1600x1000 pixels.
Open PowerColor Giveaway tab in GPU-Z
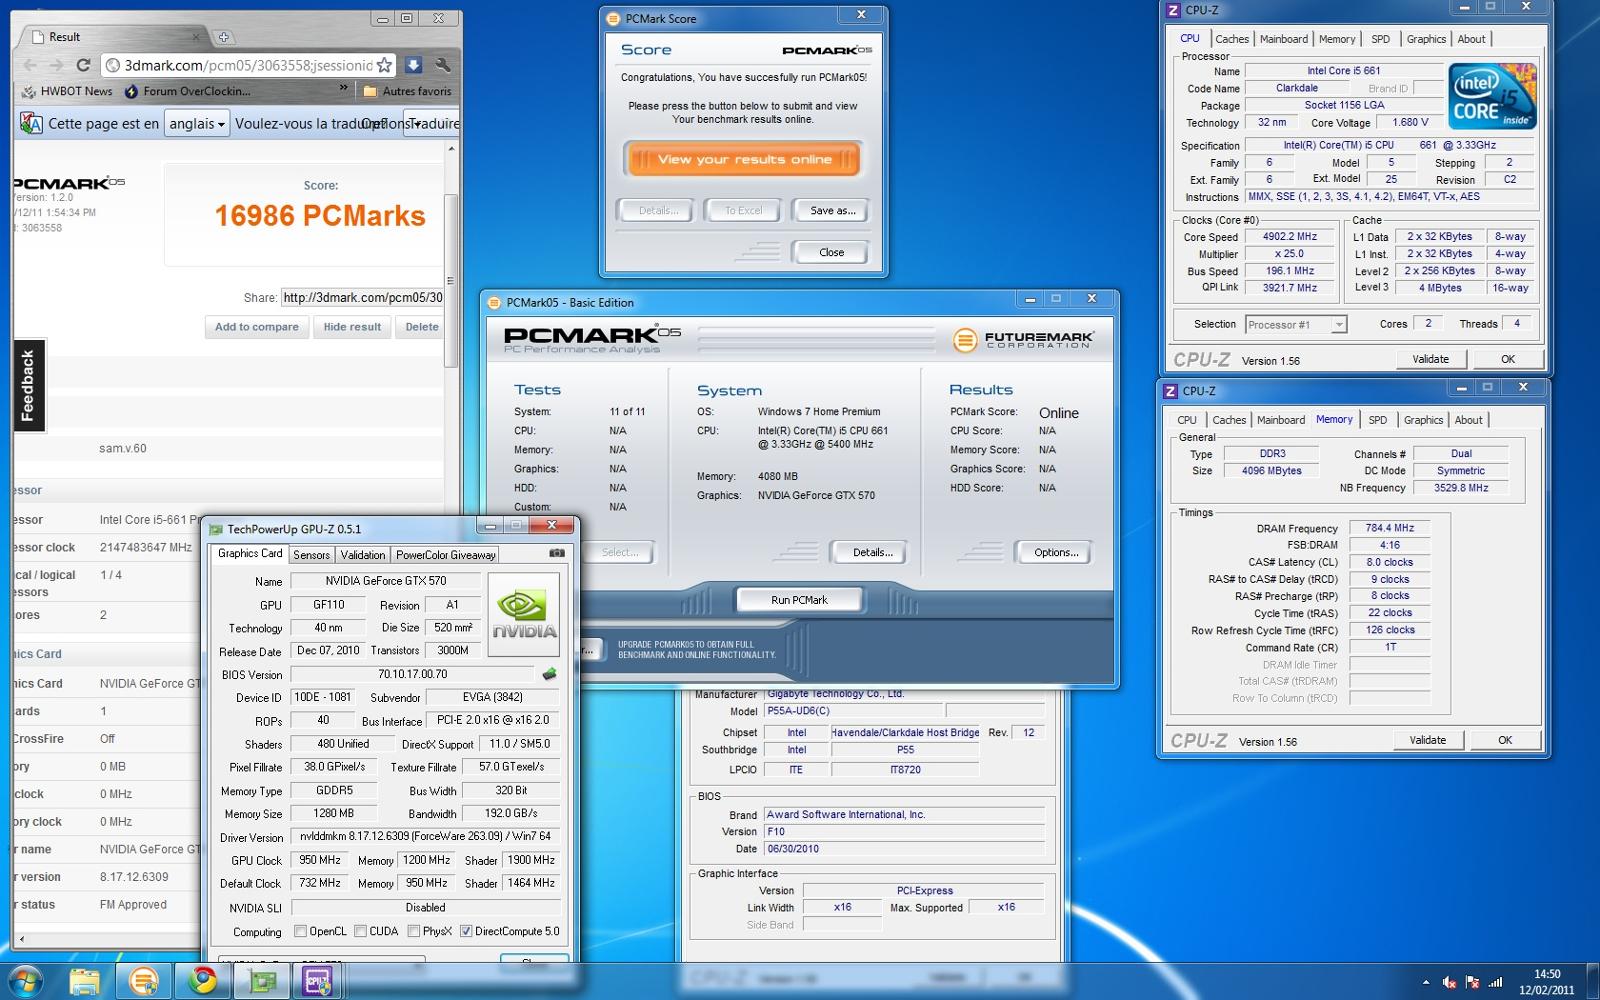coord(445,555)
